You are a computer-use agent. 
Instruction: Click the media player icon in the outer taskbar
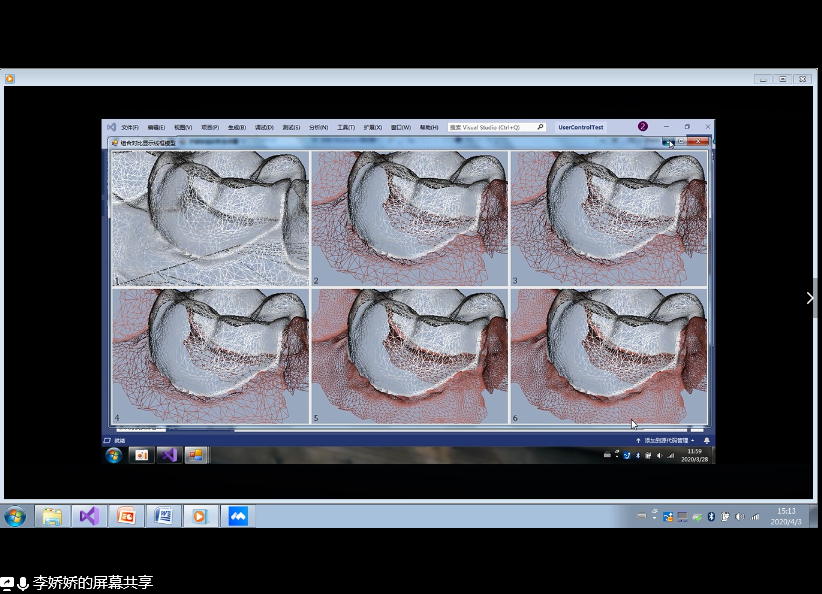tap(199, 516)
